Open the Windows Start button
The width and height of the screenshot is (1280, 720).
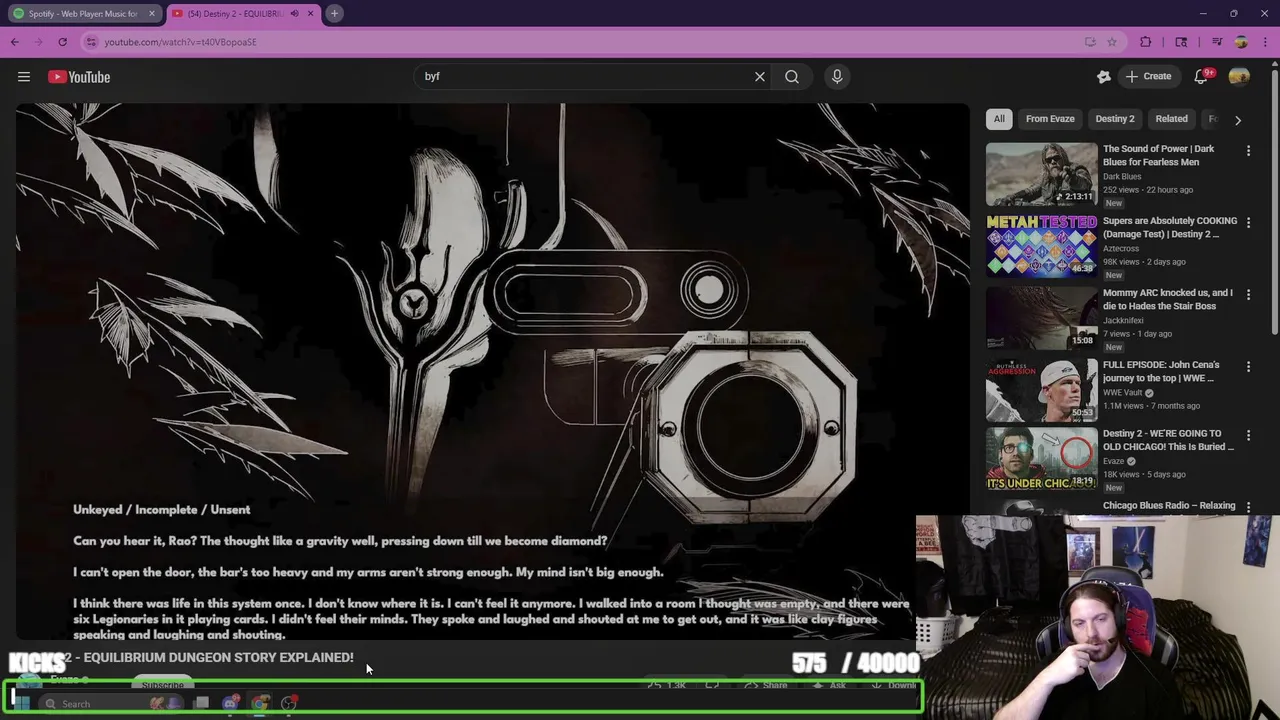tap(21, 703)
